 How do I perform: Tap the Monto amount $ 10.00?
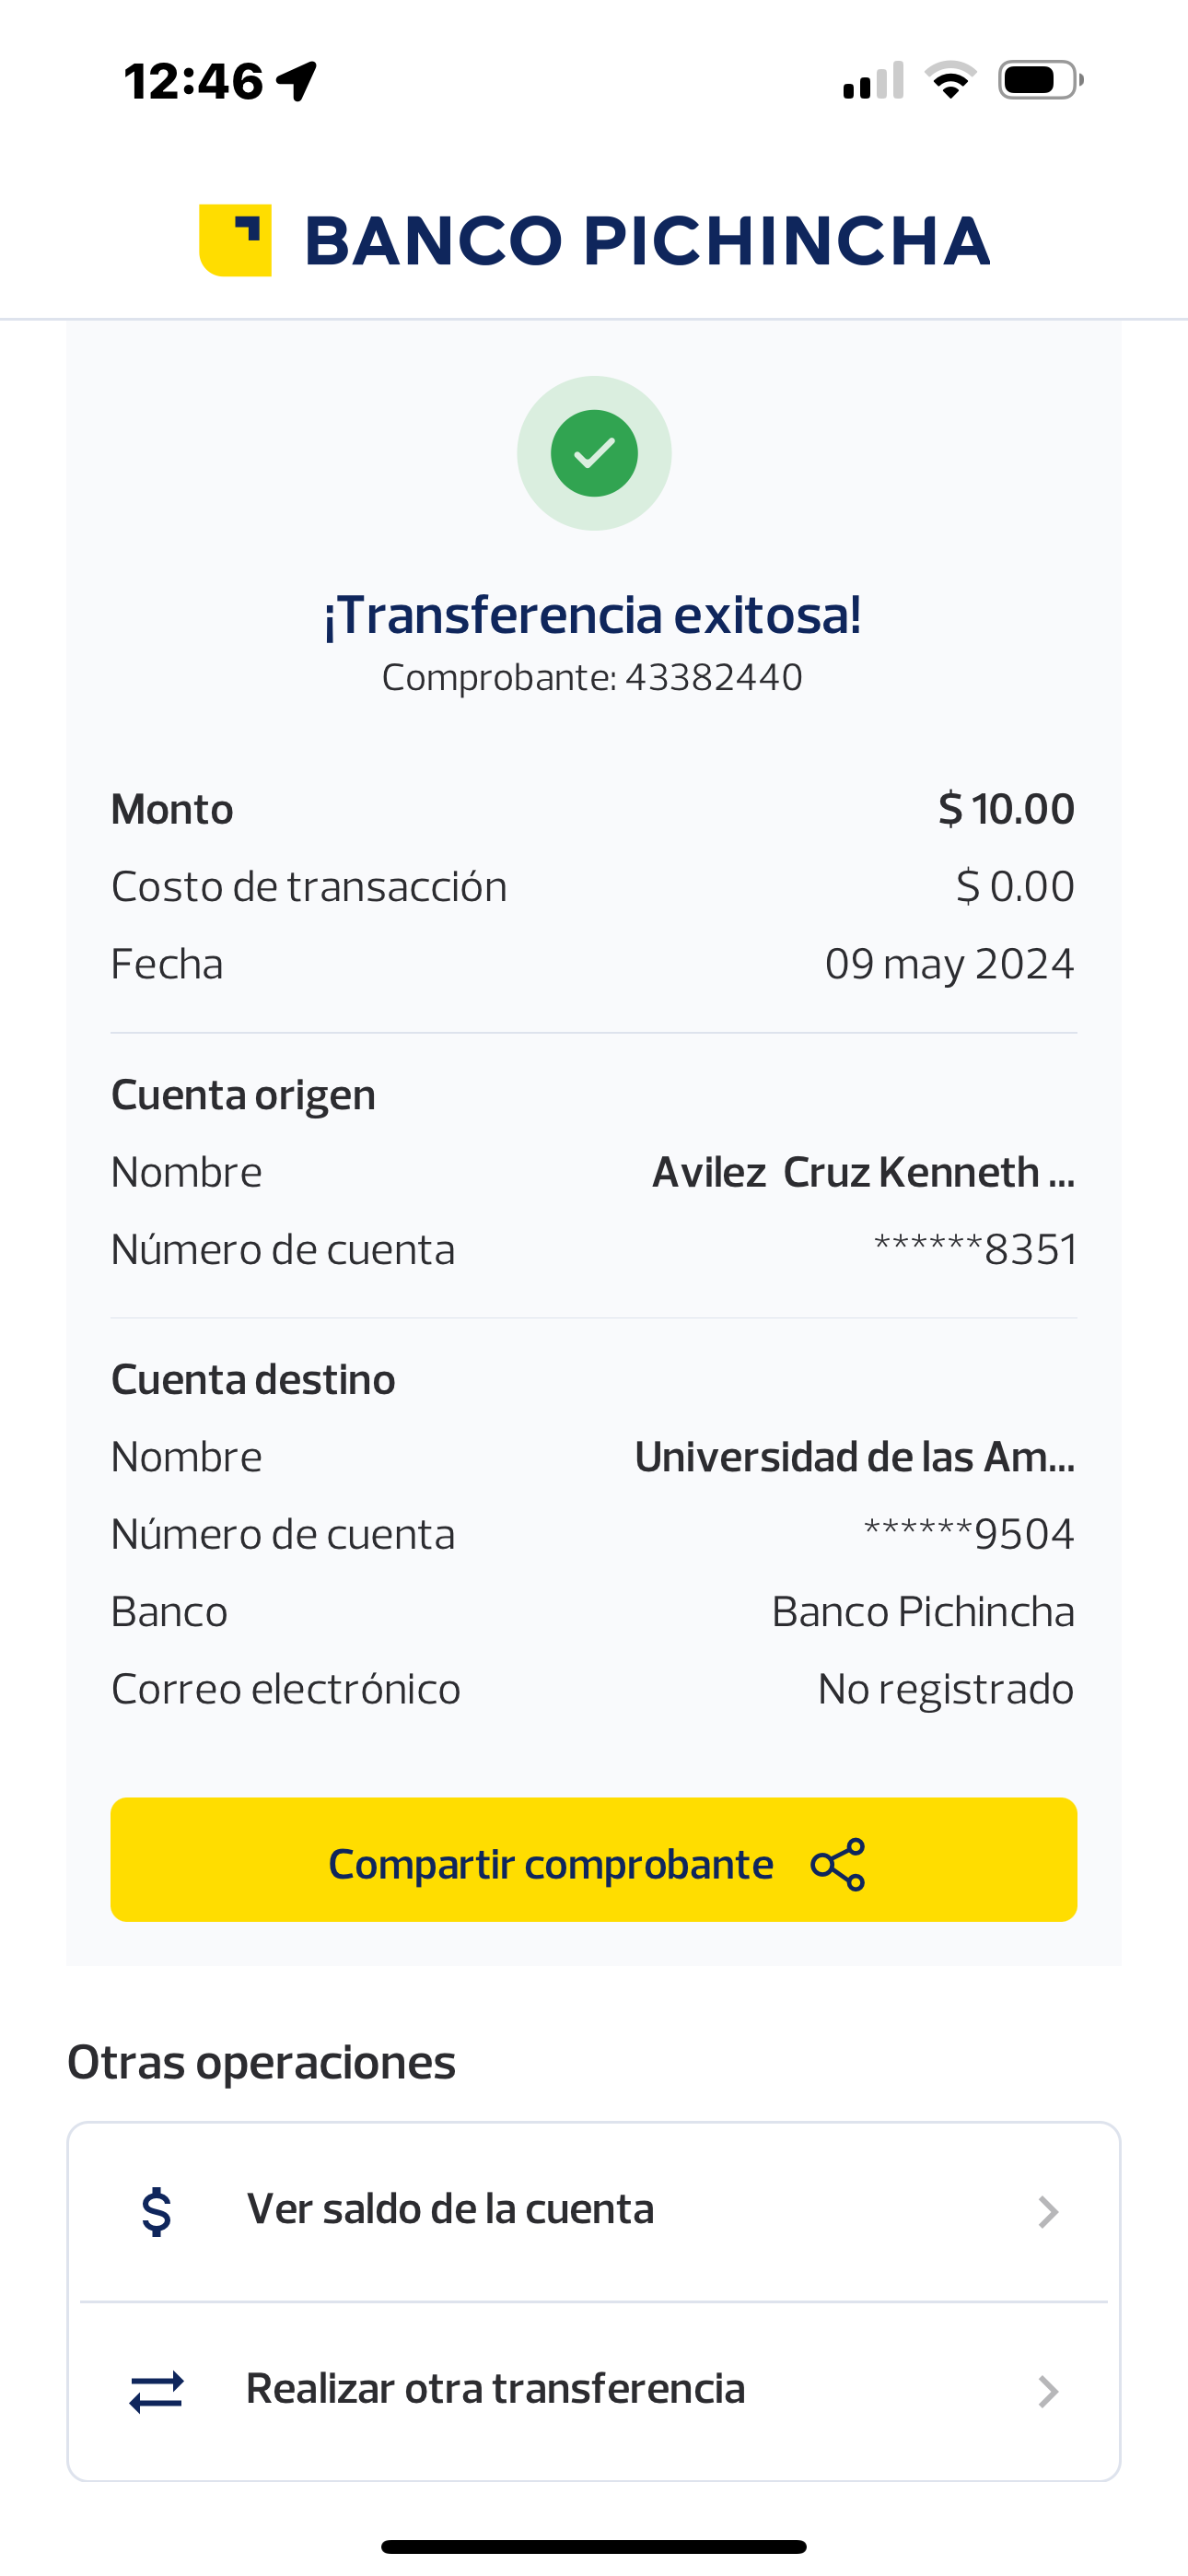pos(1006,809)
